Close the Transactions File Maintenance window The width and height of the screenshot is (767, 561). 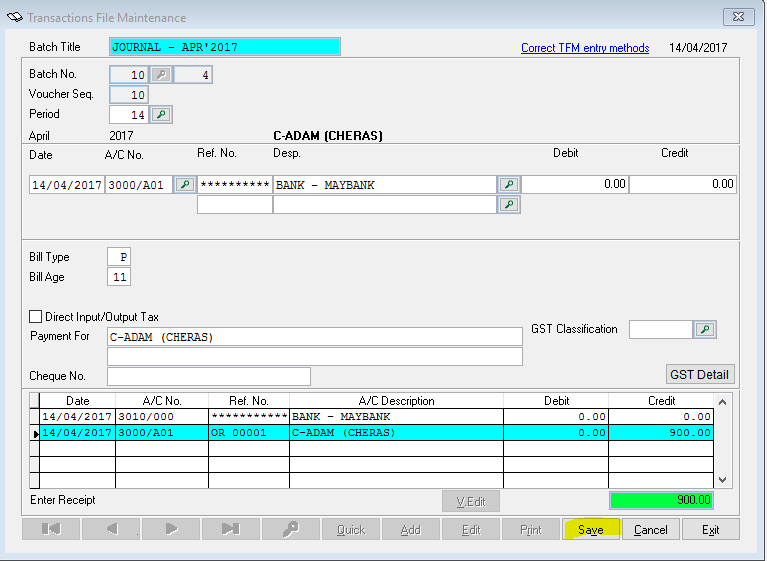point(739,17)
